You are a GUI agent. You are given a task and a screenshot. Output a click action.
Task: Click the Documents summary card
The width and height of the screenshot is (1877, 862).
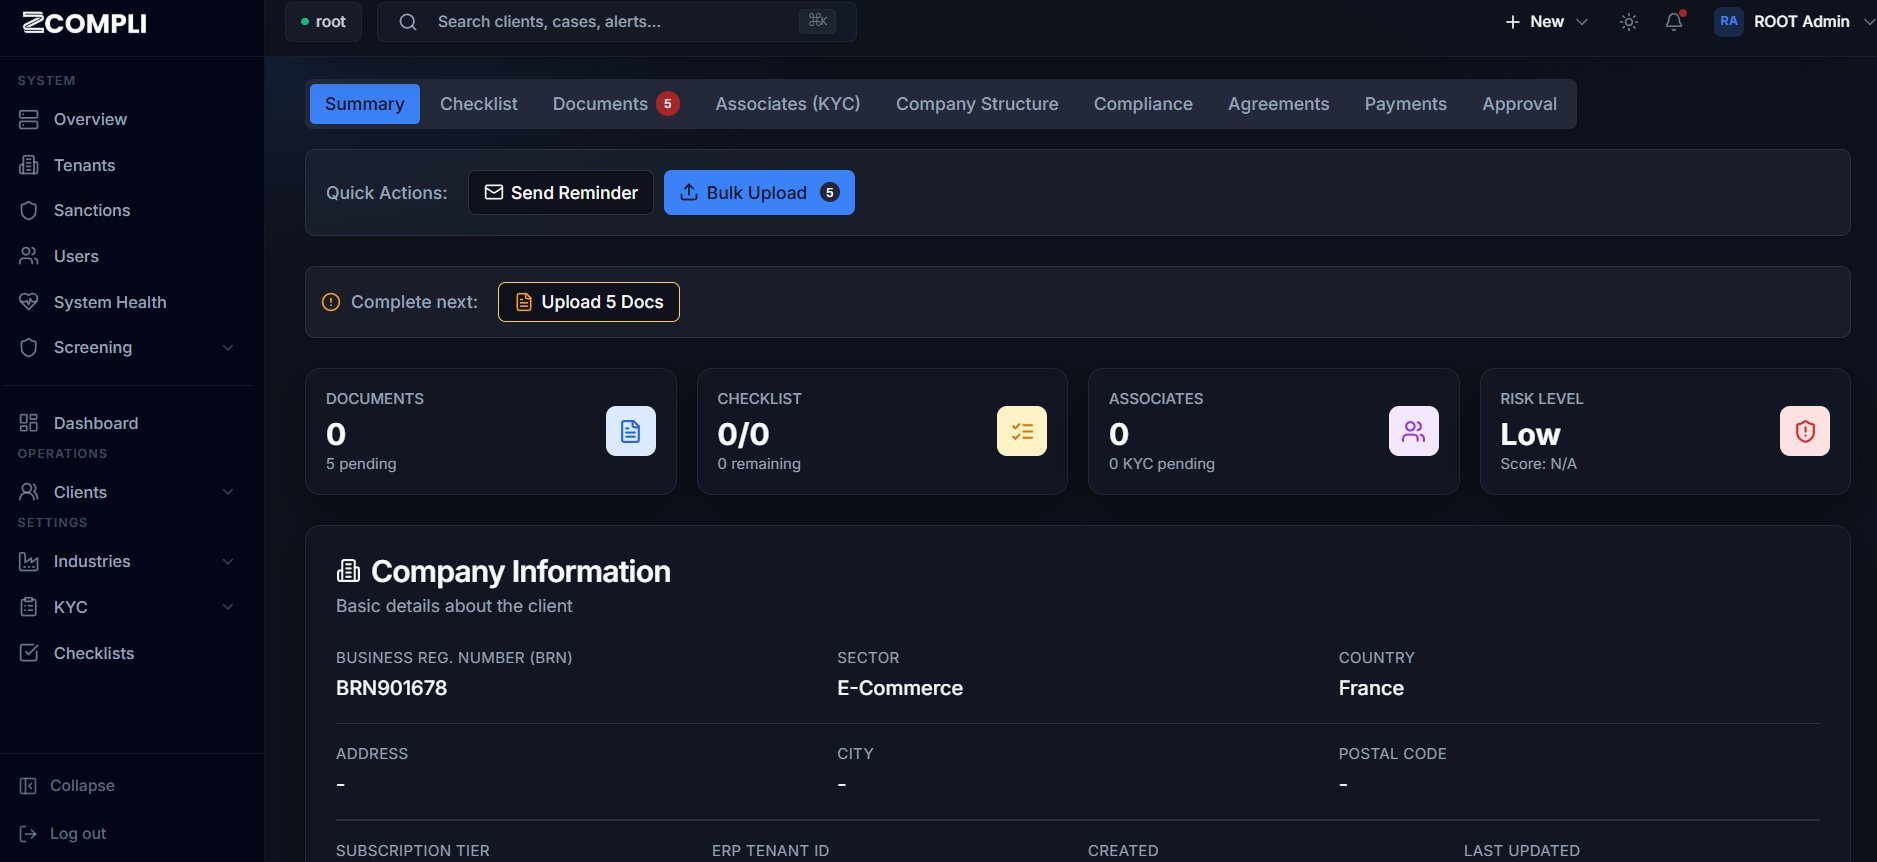[491, 431]
